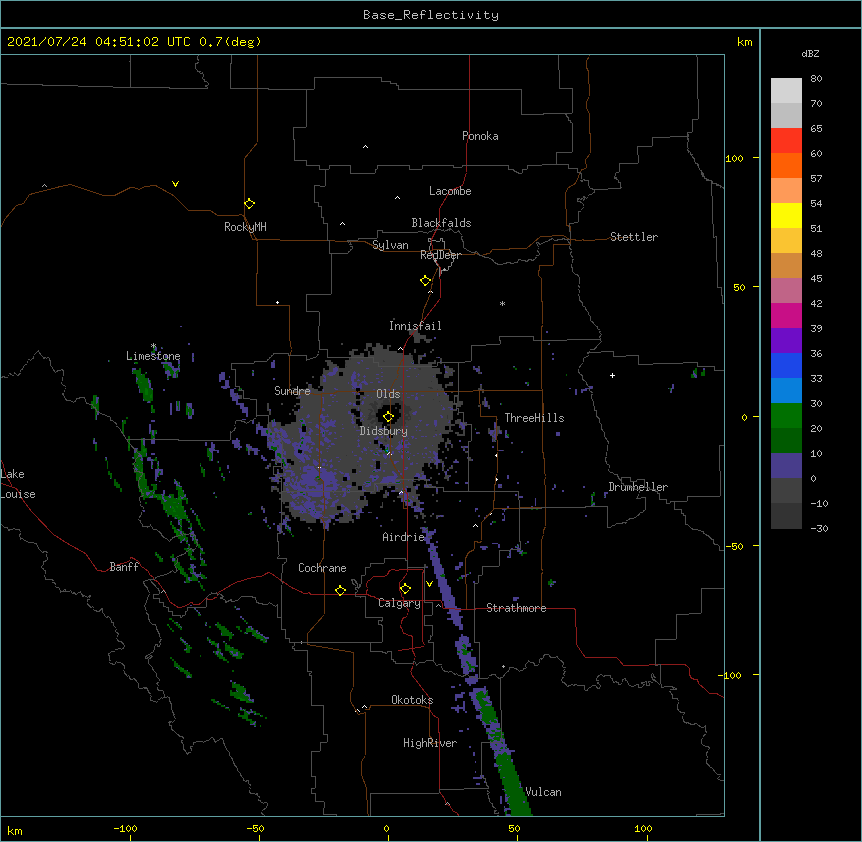Click the Base_Reflectivity title text
862x842 pixels.
(431, 15)
